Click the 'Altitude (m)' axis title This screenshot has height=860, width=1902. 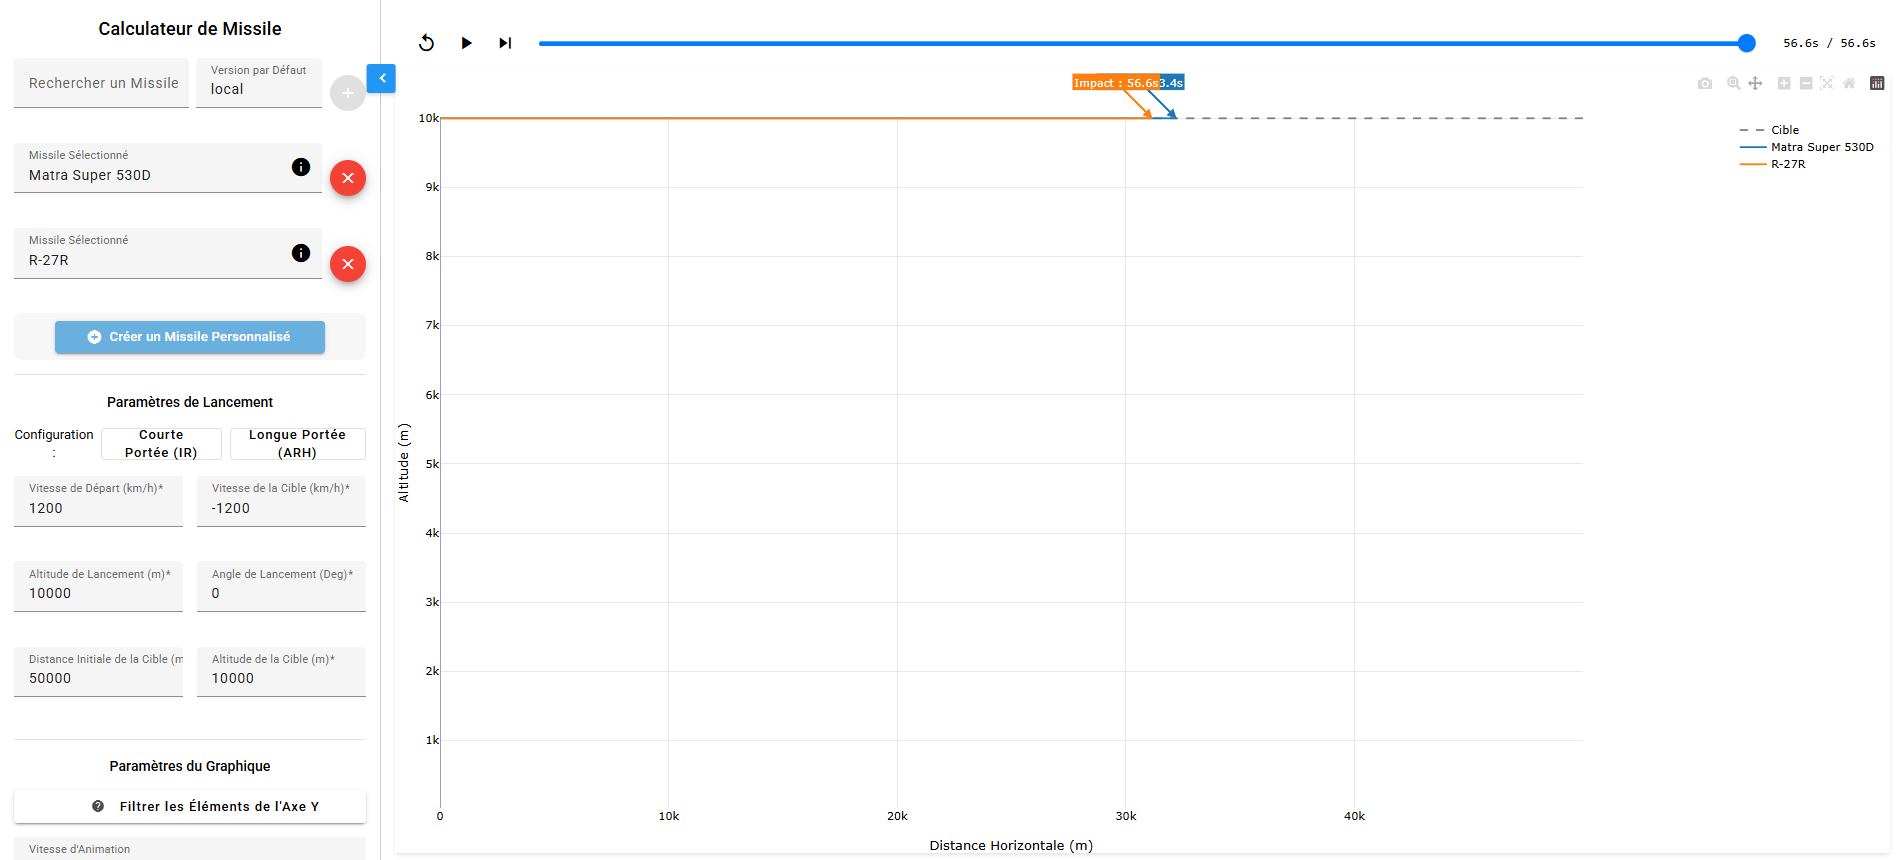click(x=404, y=462)
